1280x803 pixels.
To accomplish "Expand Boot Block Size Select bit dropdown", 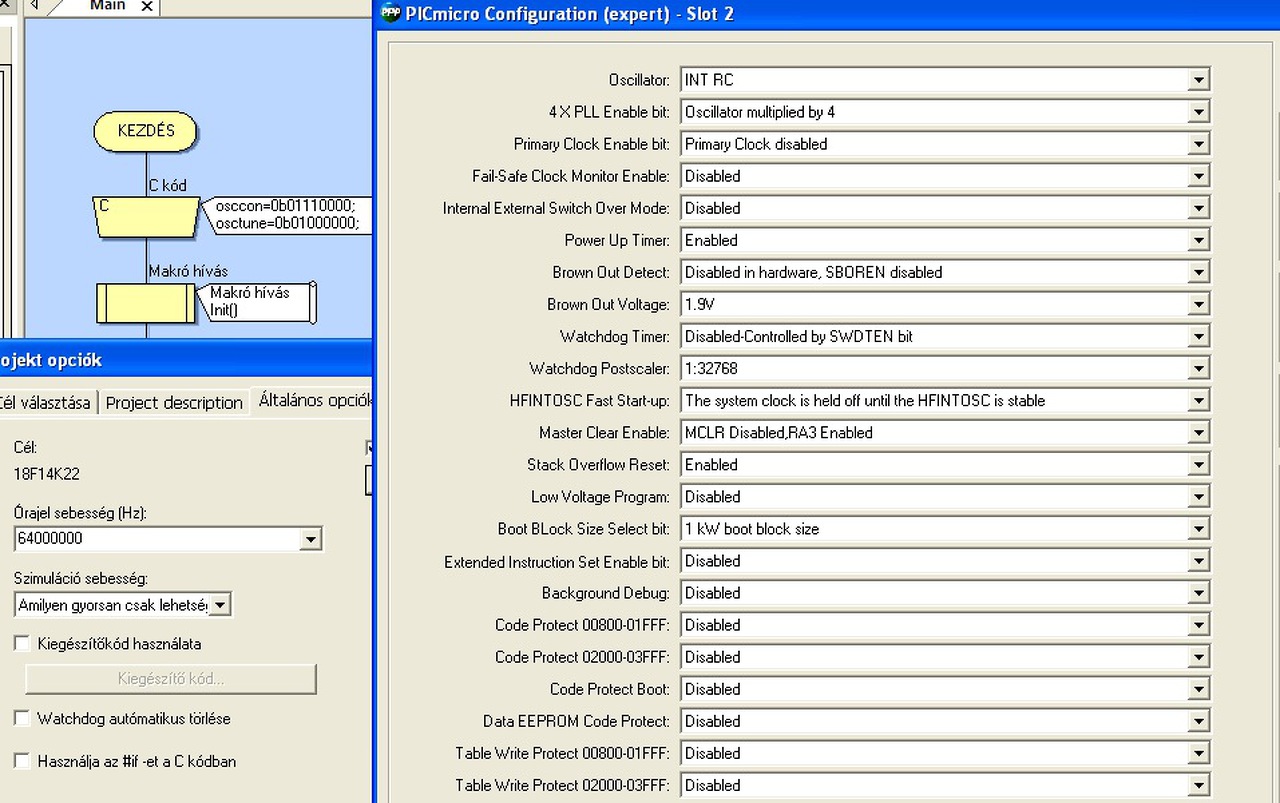I will click(1199, 528).
